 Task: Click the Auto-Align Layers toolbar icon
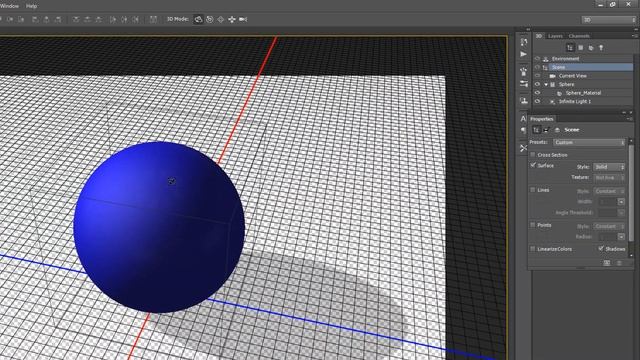[153, 19]
